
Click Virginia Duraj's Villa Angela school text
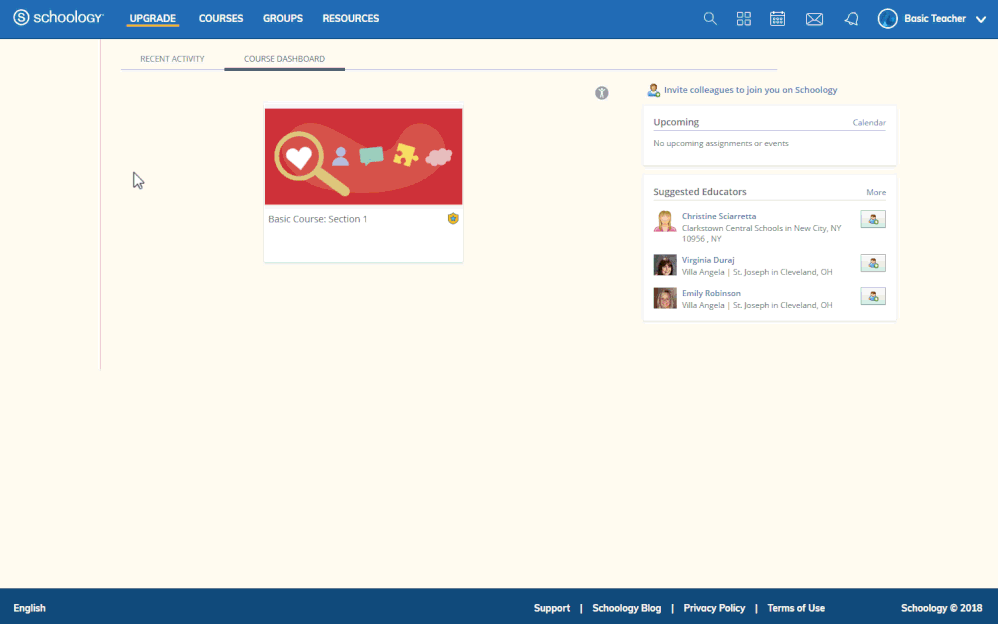point(757,272)
